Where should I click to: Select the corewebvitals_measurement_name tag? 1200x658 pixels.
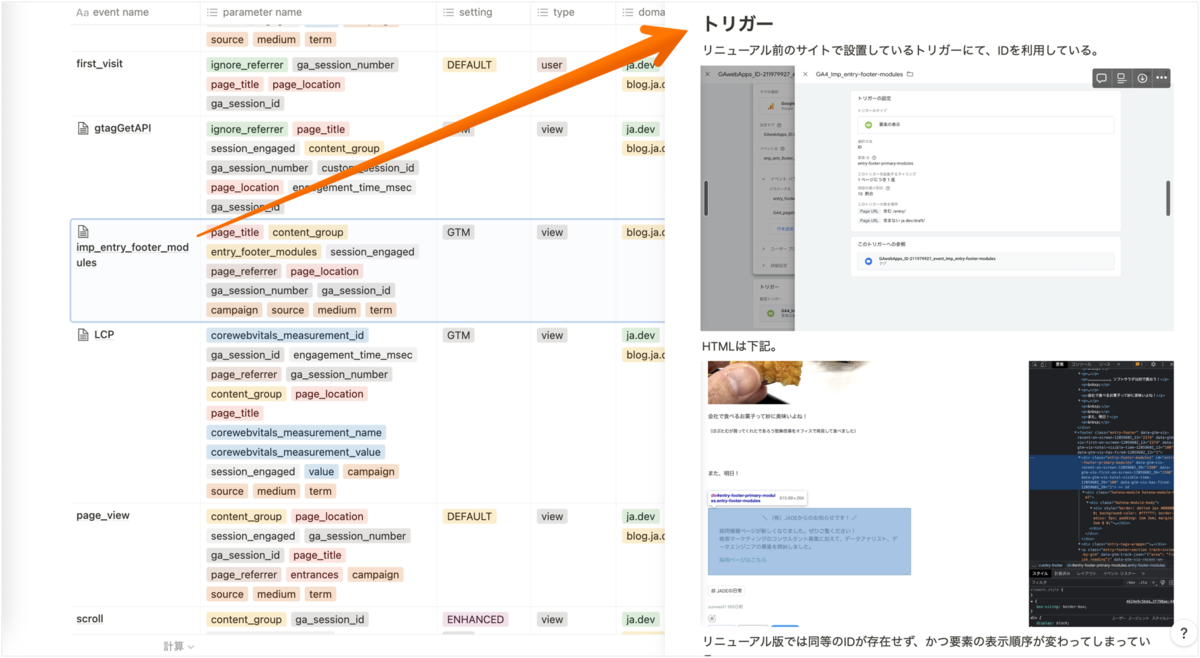tap(296, 433)
